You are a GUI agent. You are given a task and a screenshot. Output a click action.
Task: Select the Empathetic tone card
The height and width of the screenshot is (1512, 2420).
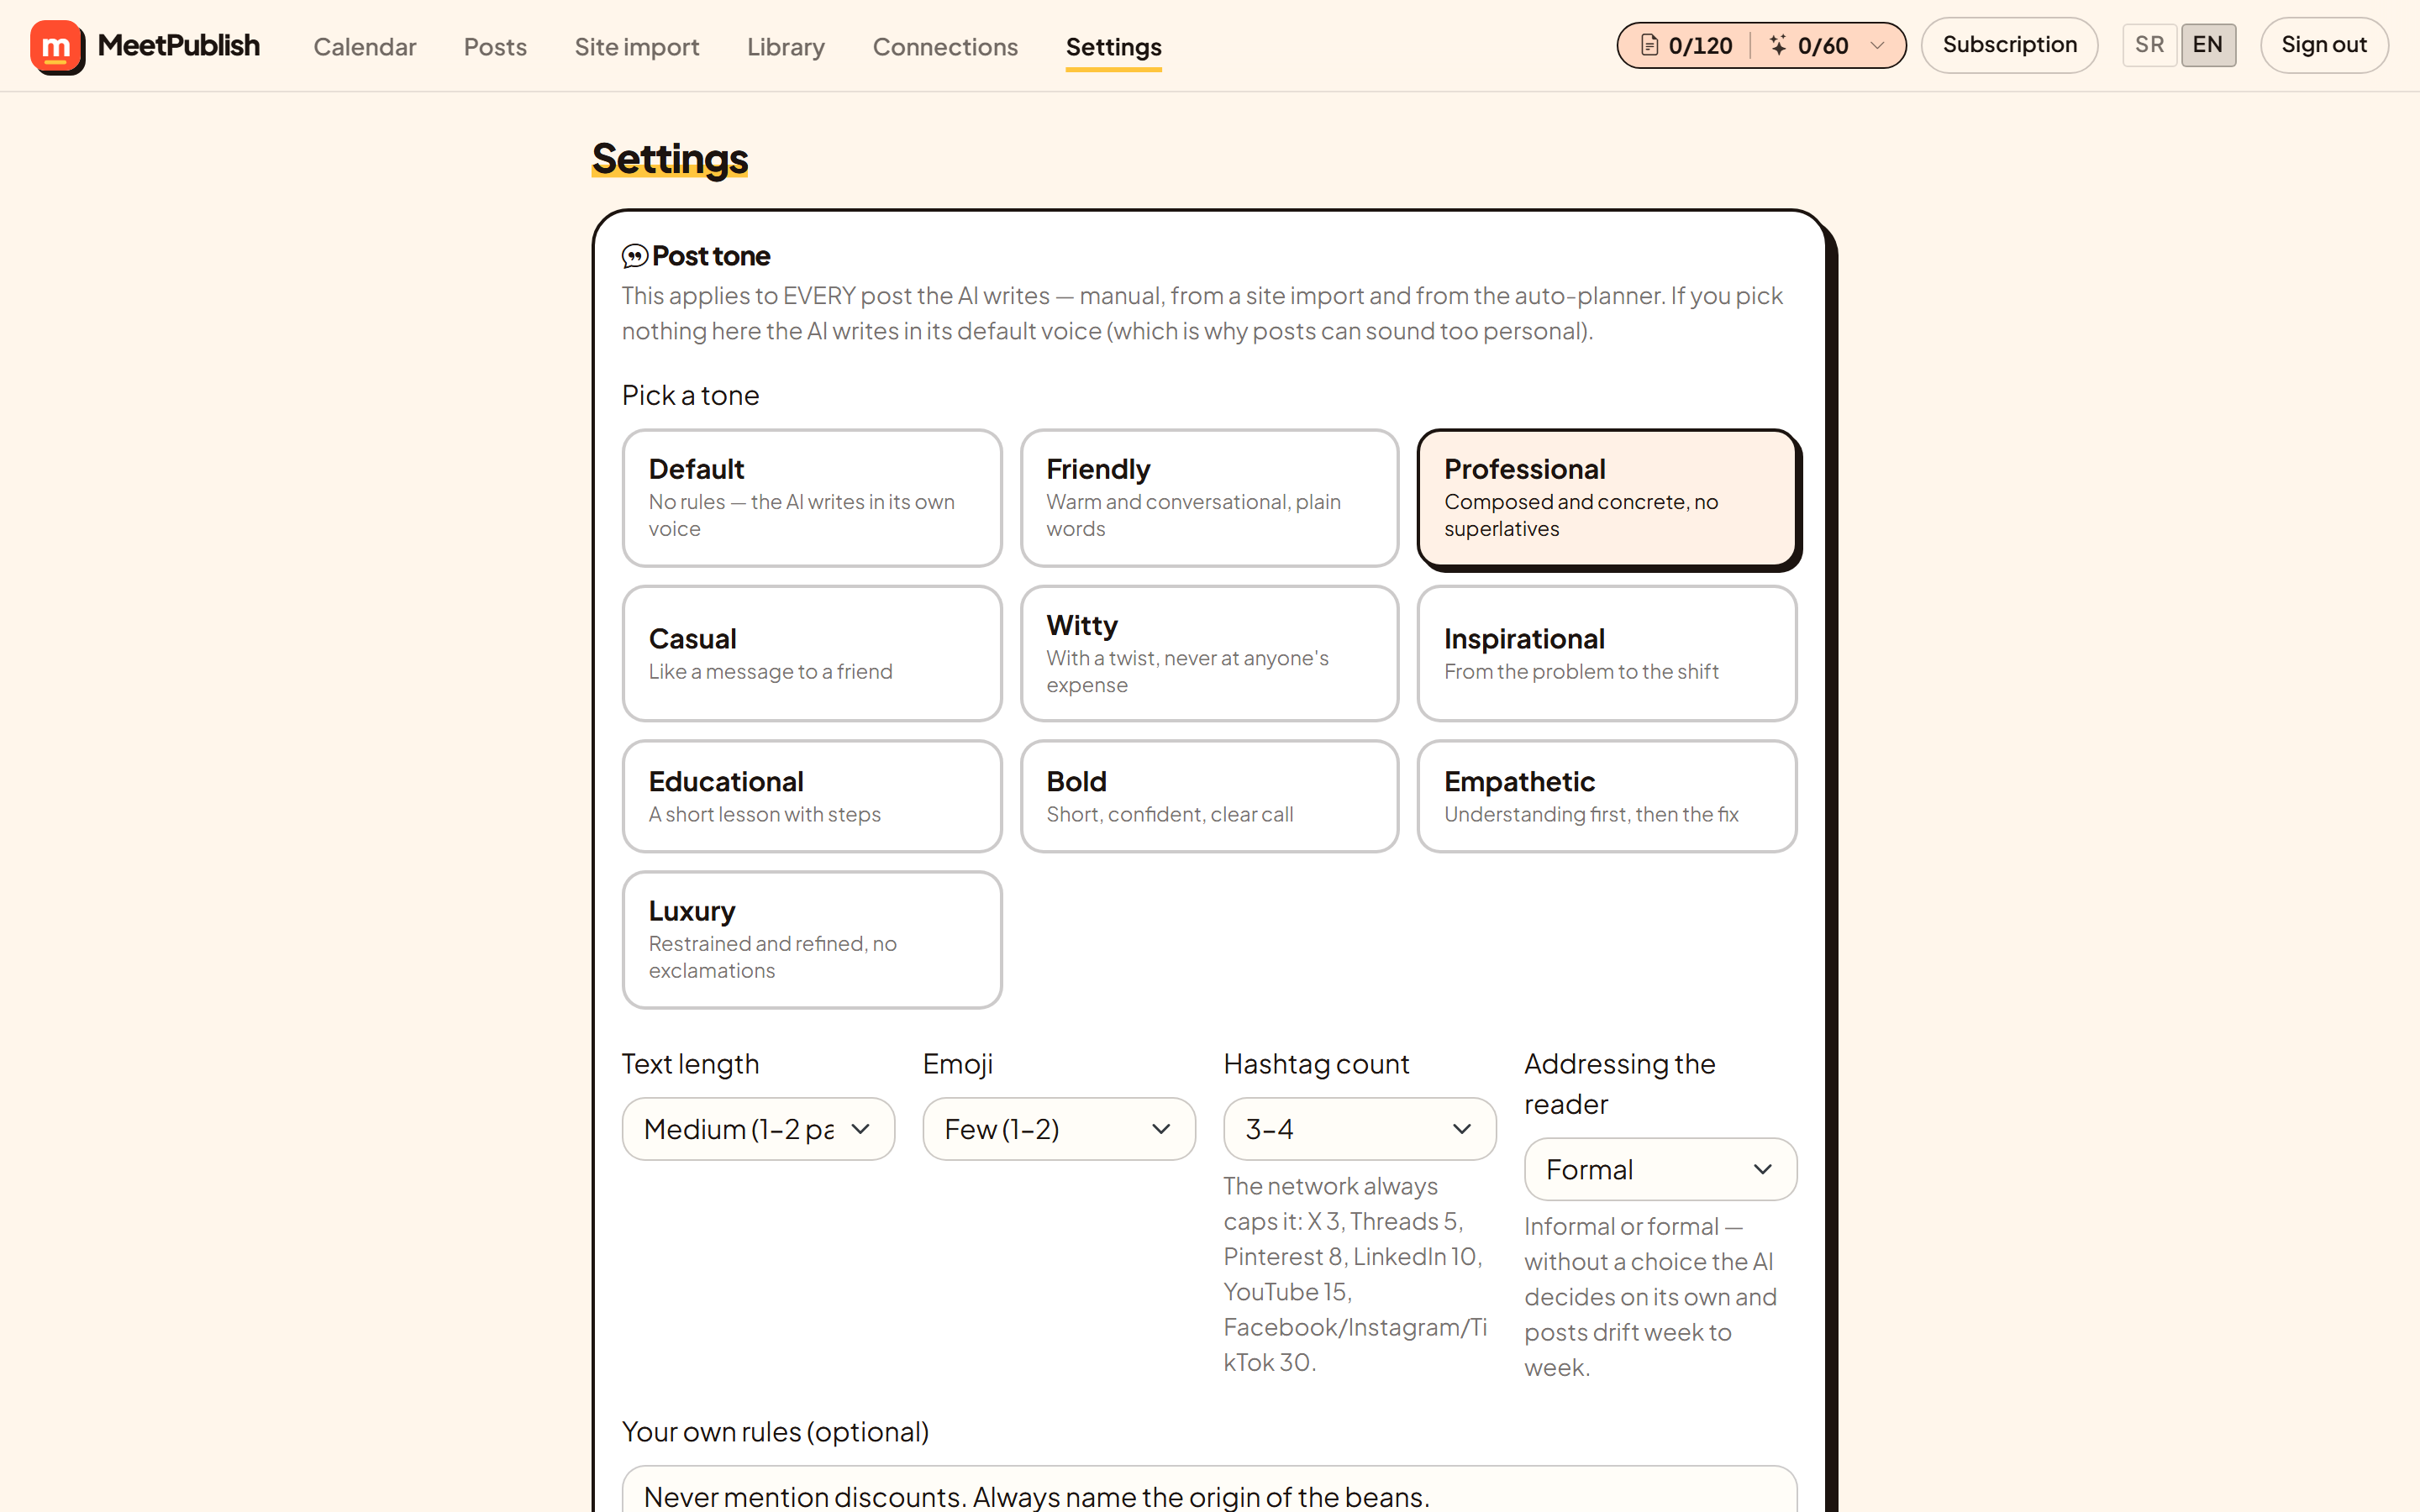1607,796
